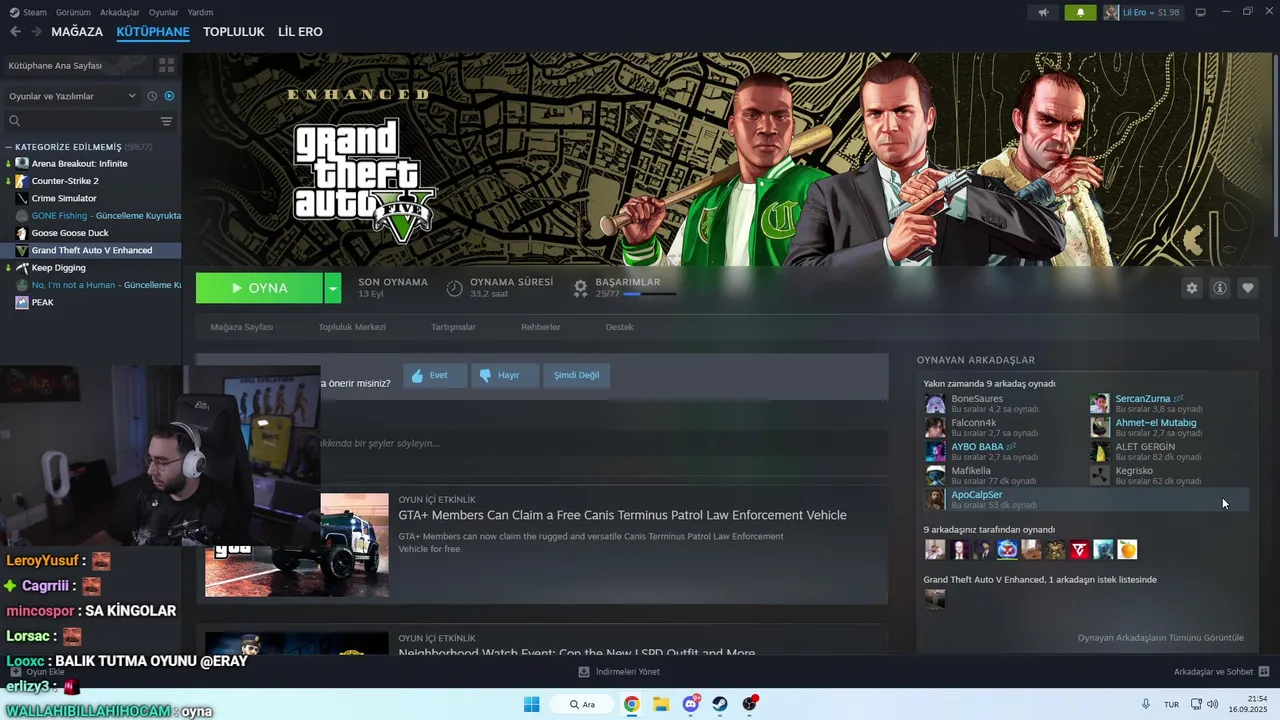Go to TOPLULUK section
This screenshot has height=720, width=1280.
[234, 31]
